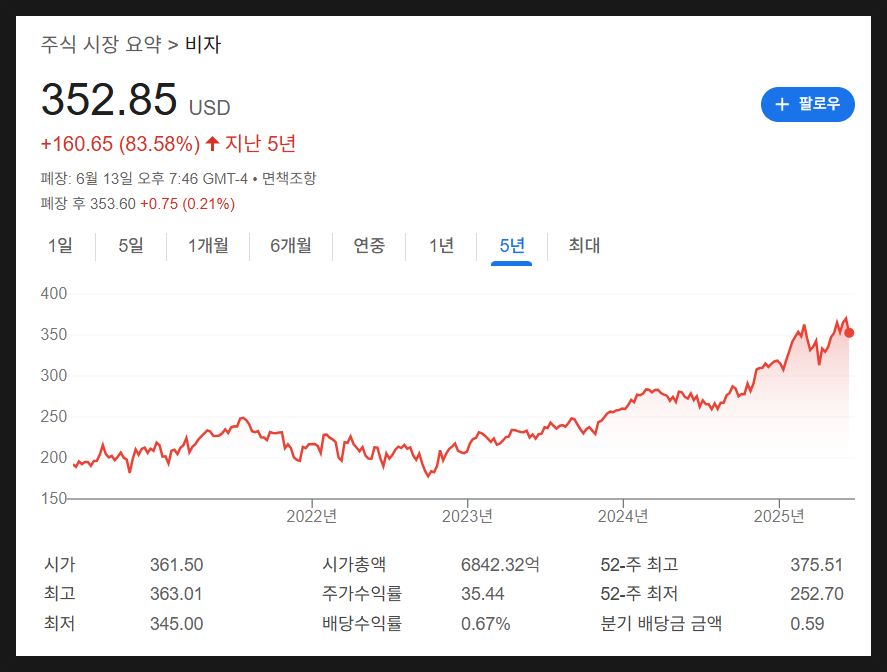Click the 최고 value 363.01

[x=176, y=594]
